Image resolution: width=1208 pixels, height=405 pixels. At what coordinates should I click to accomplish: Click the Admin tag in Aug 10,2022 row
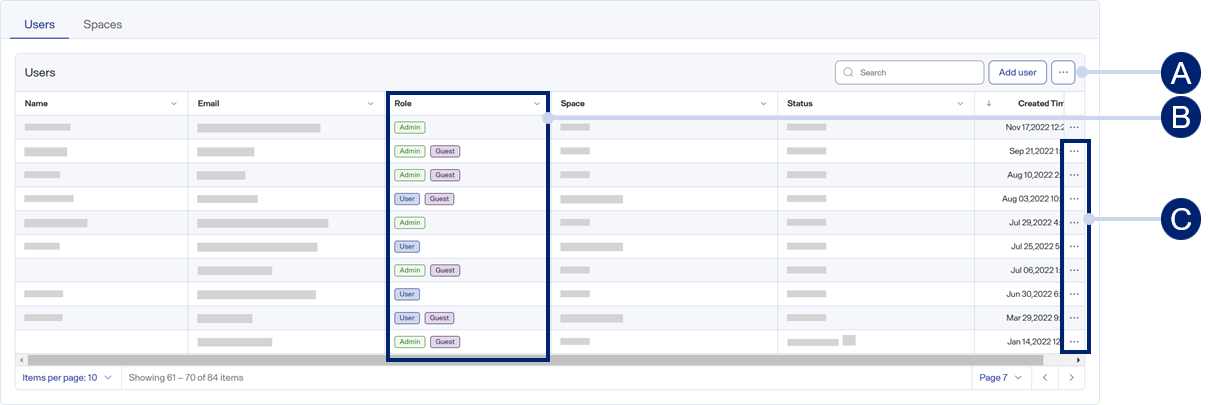[410, 175]
